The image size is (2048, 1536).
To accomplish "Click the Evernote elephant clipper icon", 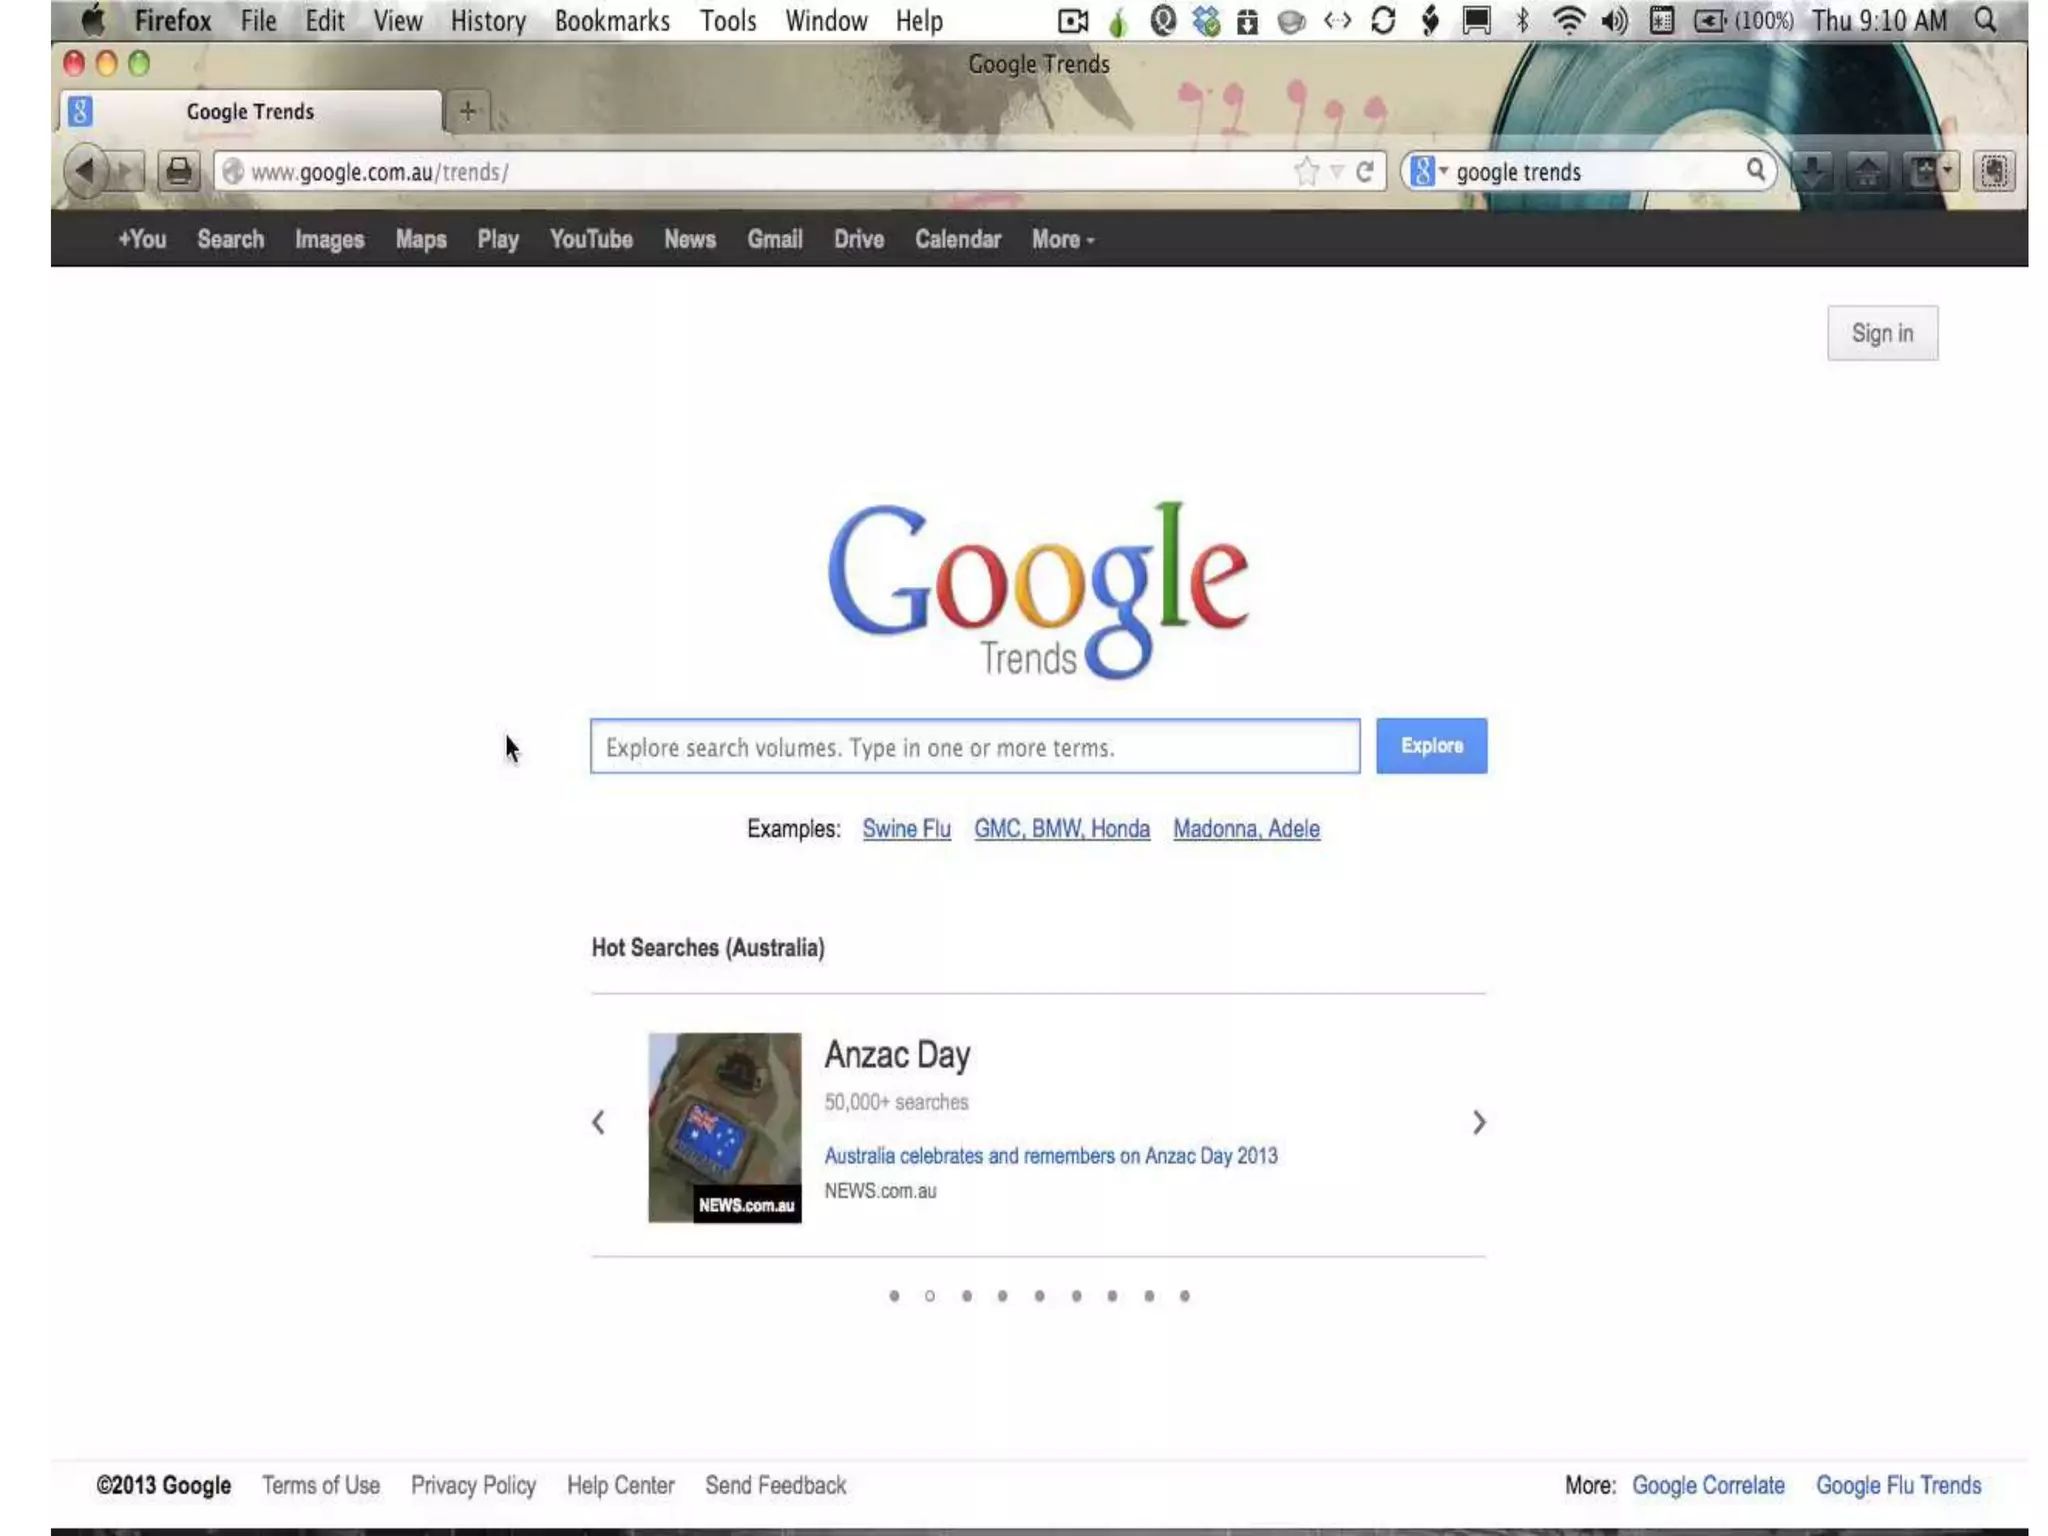I will [1994, 171].
